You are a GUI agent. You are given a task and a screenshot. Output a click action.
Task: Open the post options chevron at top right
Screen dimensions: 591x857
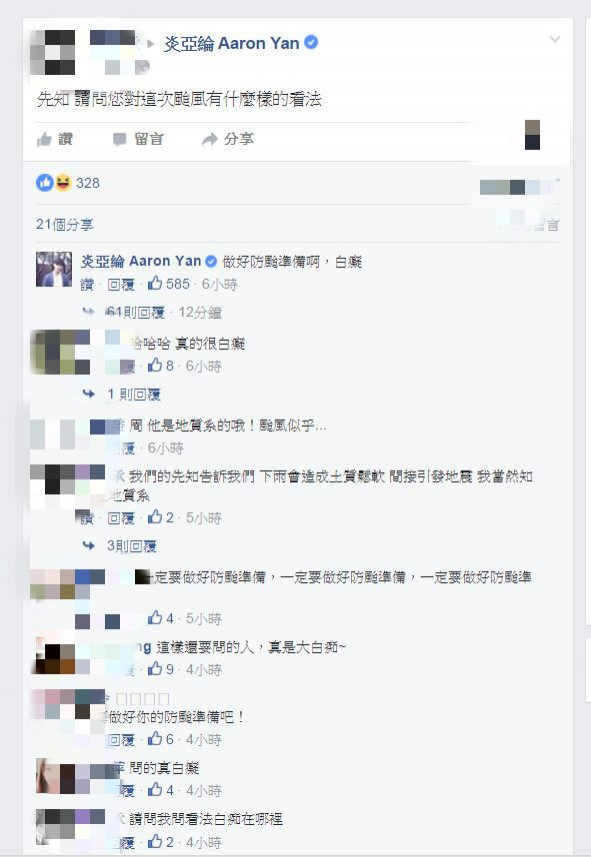[554, 39]
